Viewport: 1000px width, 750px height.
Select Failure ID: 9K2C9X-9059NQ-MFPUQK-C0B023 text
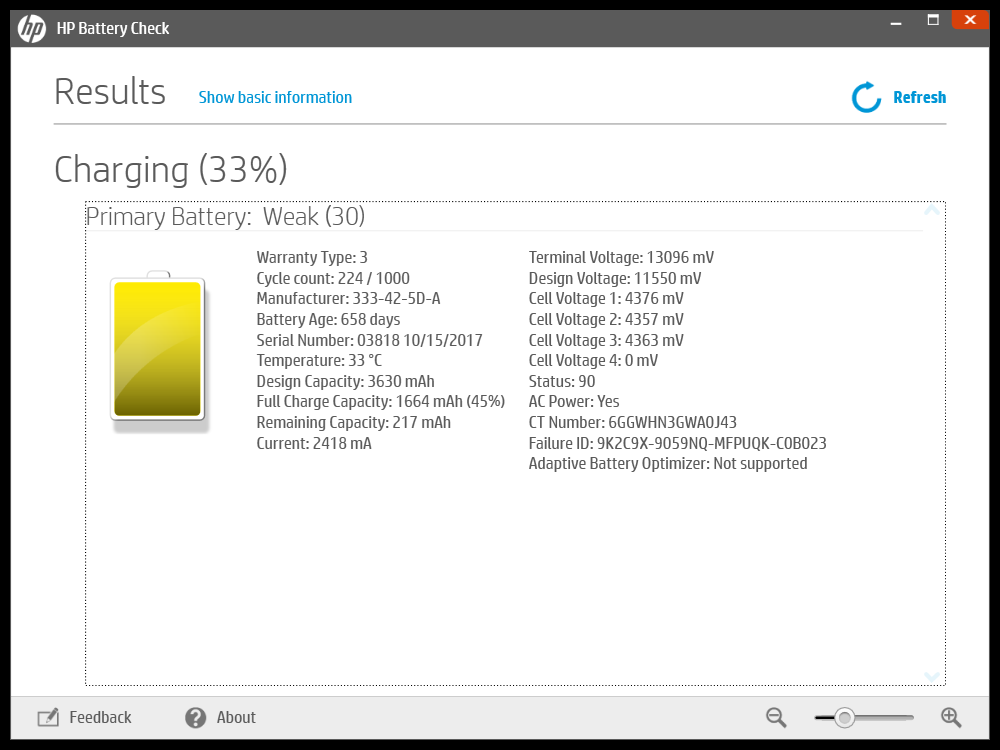(x=677, y=443)
